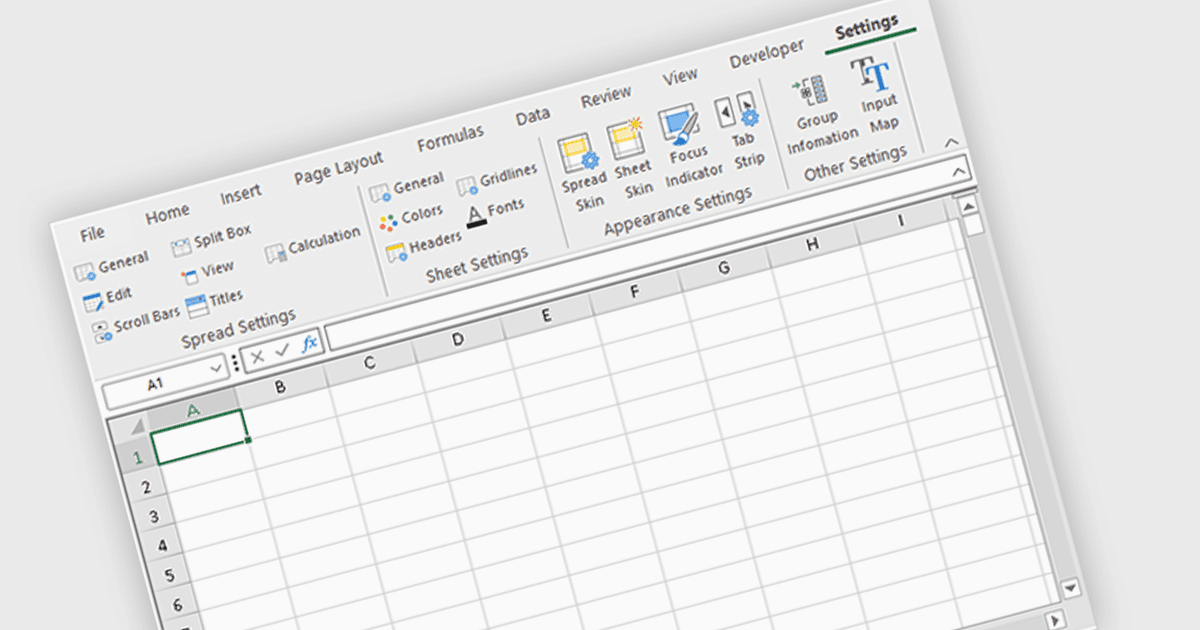The width and height of the screenshot is (1200, 630).
Task: Select column I header
Action: (901, 219)
